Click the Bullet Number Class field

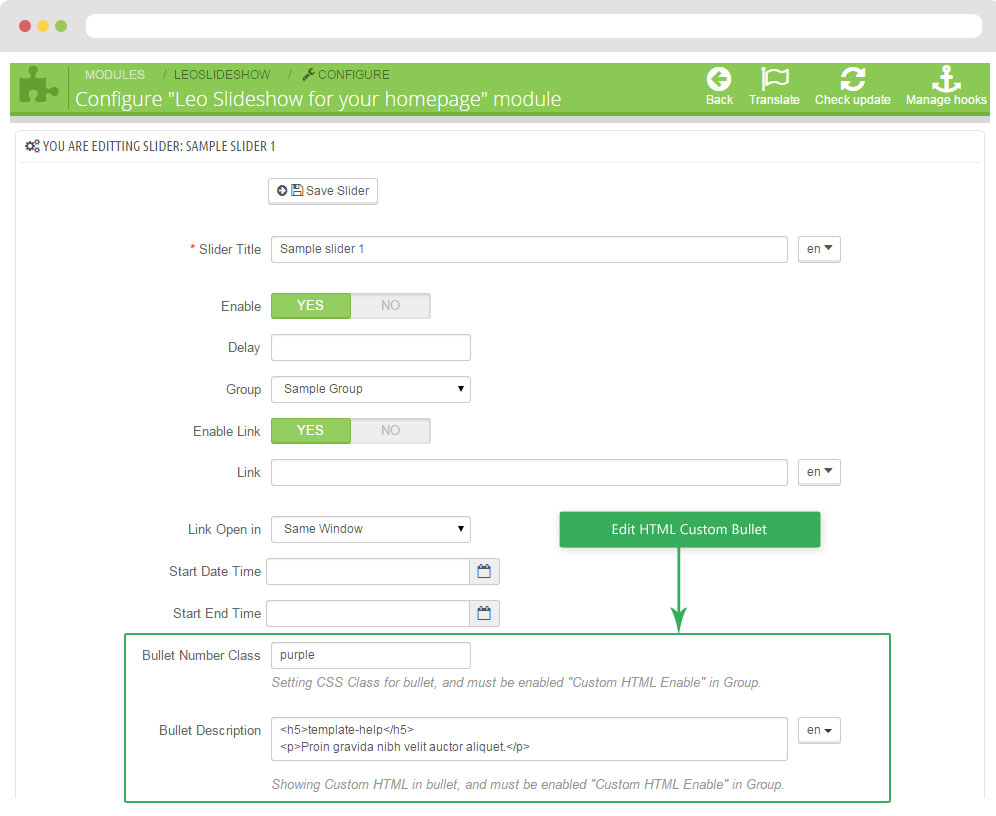370,656
